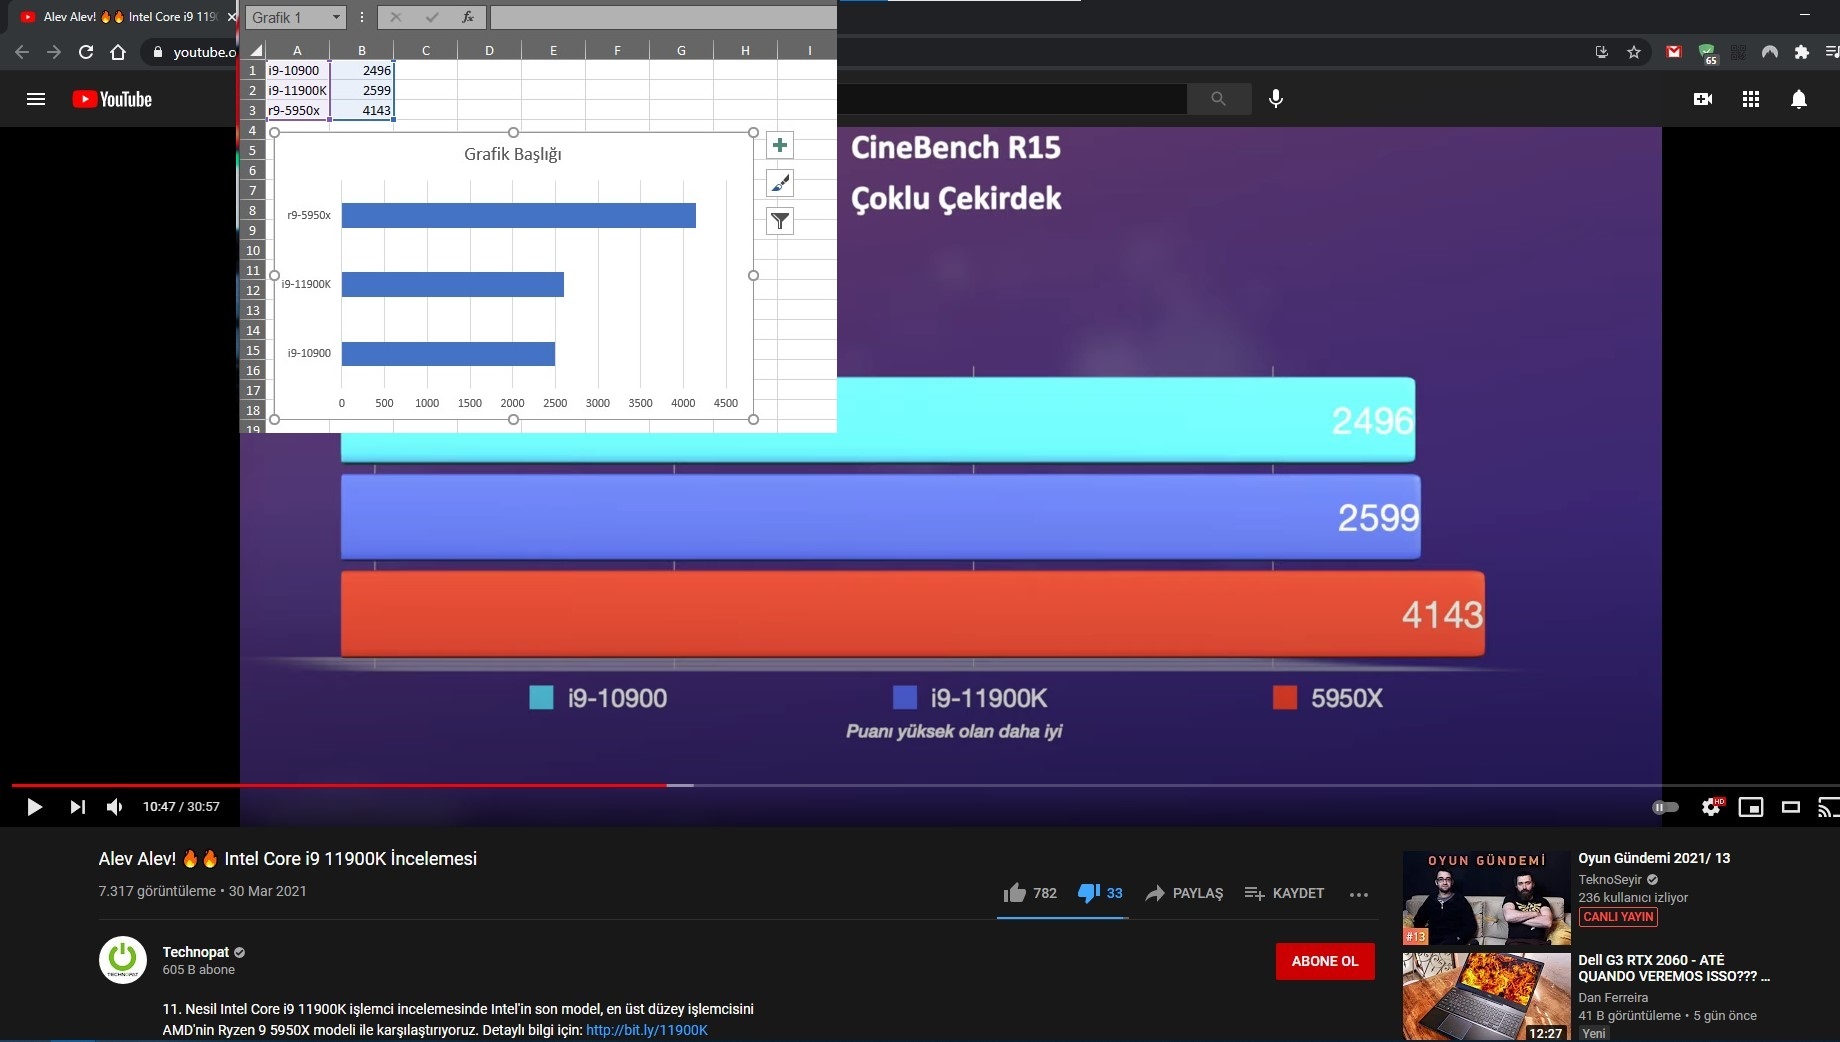Image resolution: width=1840 pixels, height=1042 pixels.
Task: Click the dislike button showing 33
Action: point(1100,893)
